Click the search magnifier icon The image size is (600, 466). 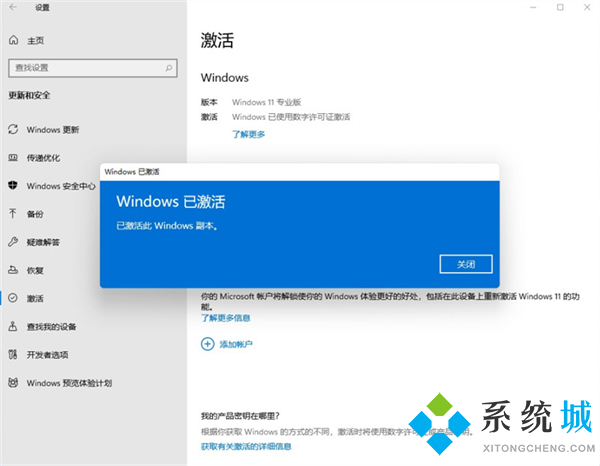point(169,68)
